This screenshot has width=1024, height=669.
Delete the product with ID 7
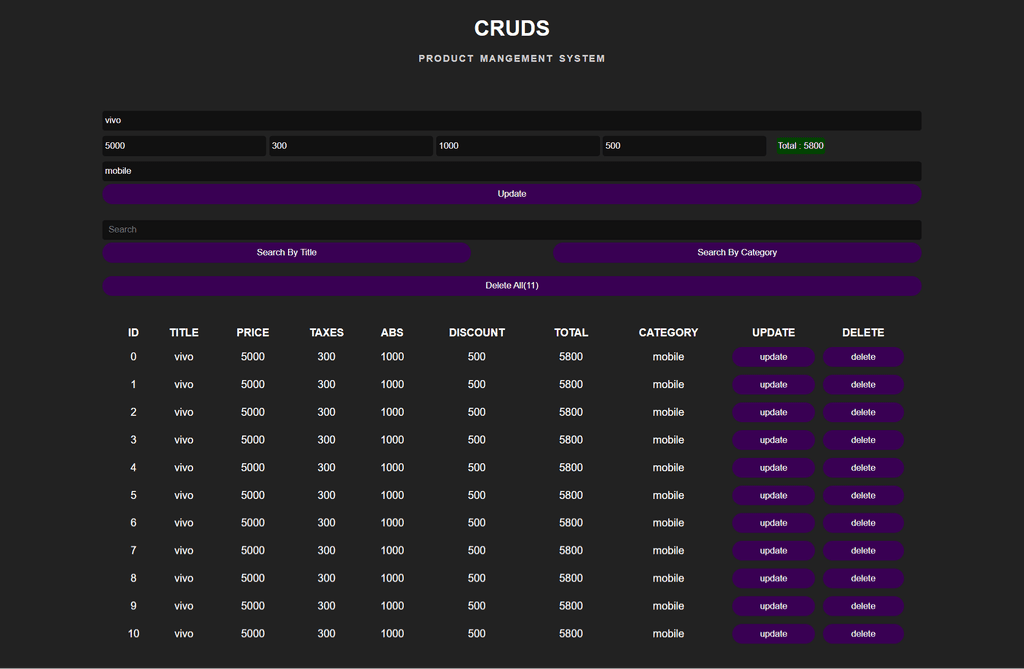pos(863,551)
